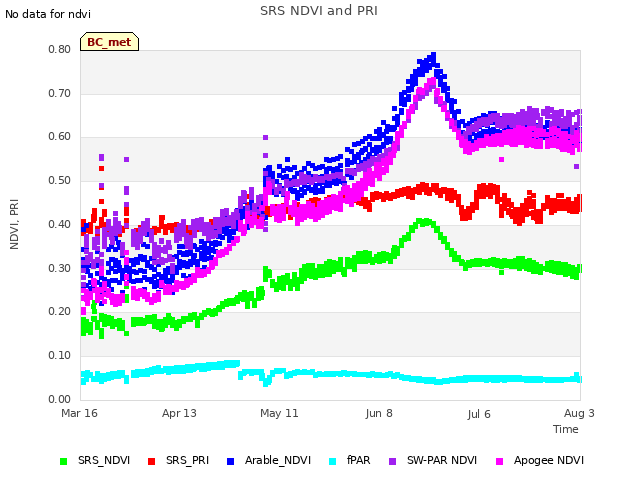Click the 0.10 y-axis tick label
640x480 pixels.
click(x=59, y=355)
